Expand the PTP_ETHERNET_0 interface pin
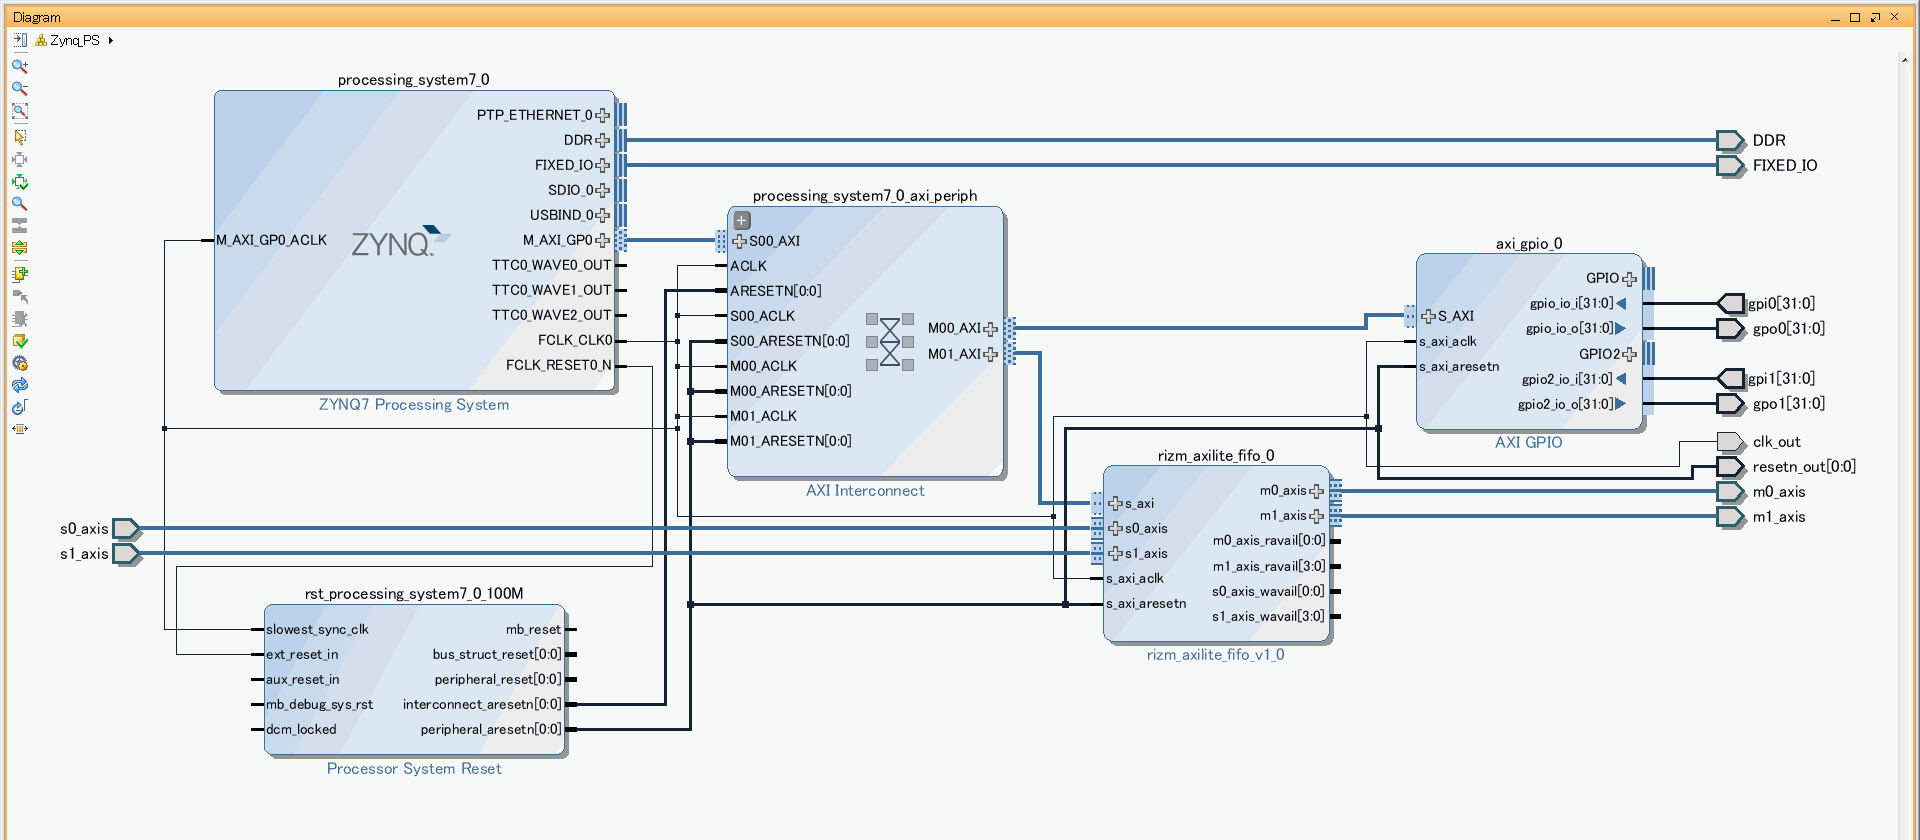 pos(602,115)
